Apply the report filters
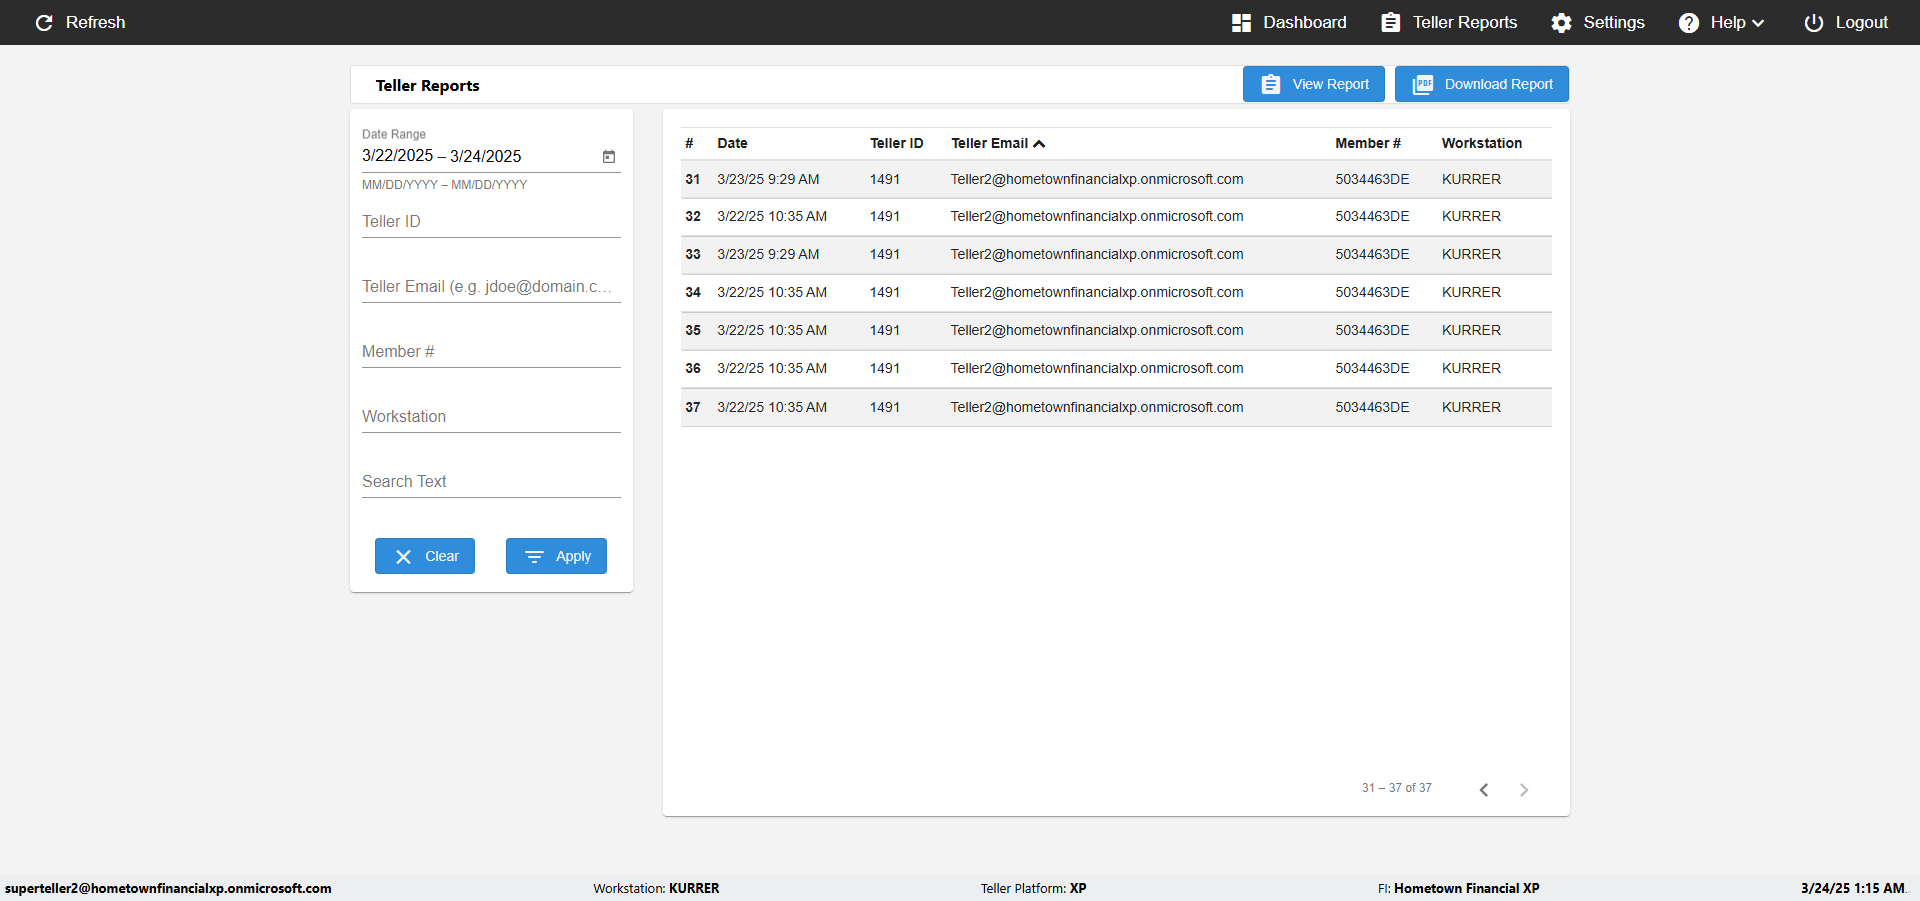The image size is (1920, 901). pyautogui.click(x=556, y=556)
